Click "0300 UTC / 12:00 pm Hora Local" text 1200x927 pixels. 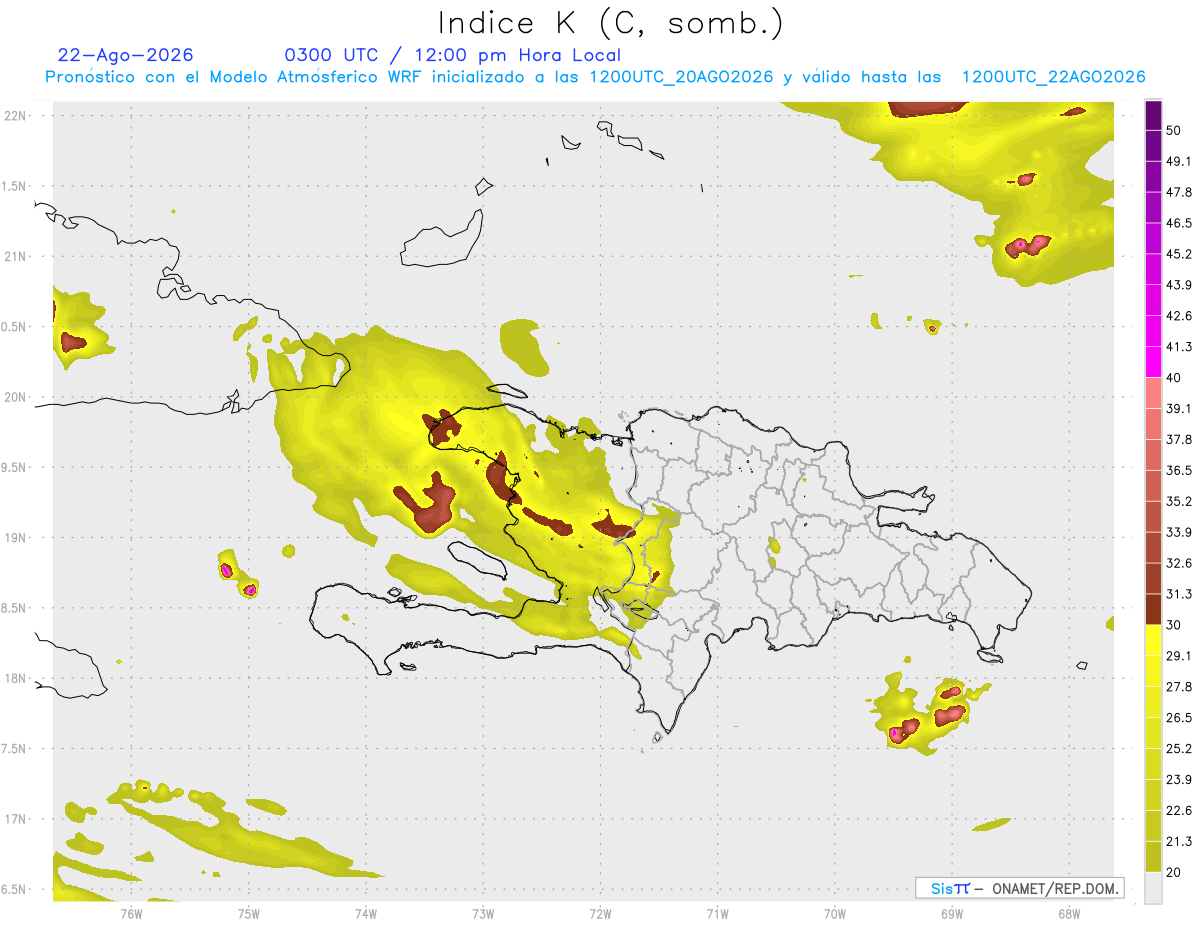tap(453, 56)
